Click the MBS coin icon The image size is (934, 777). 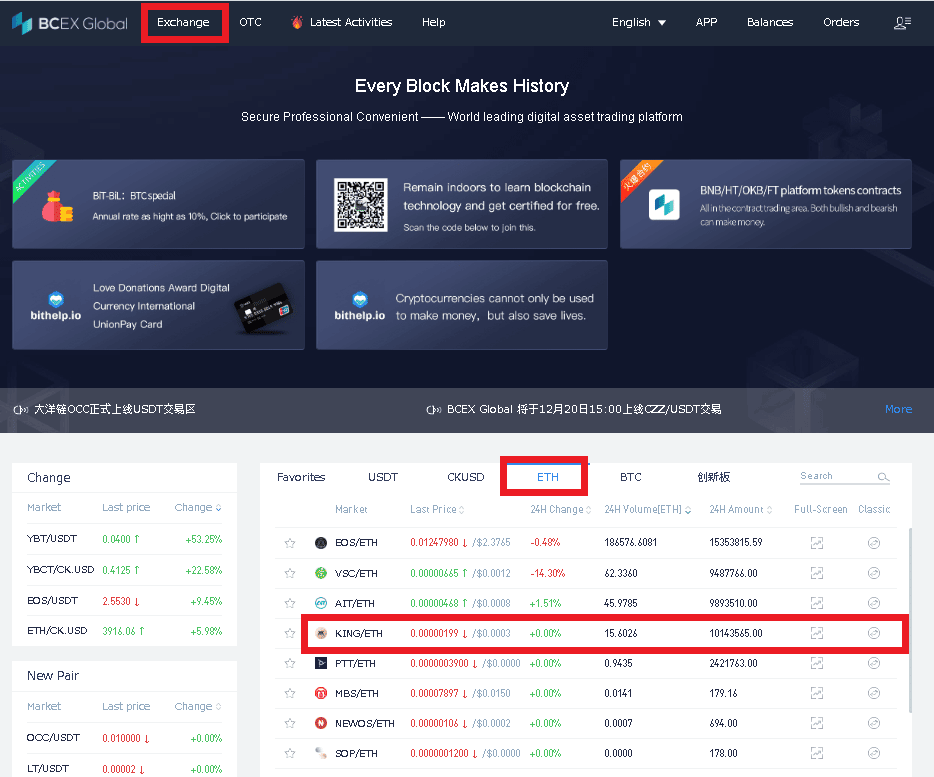[x=321, y=693]
